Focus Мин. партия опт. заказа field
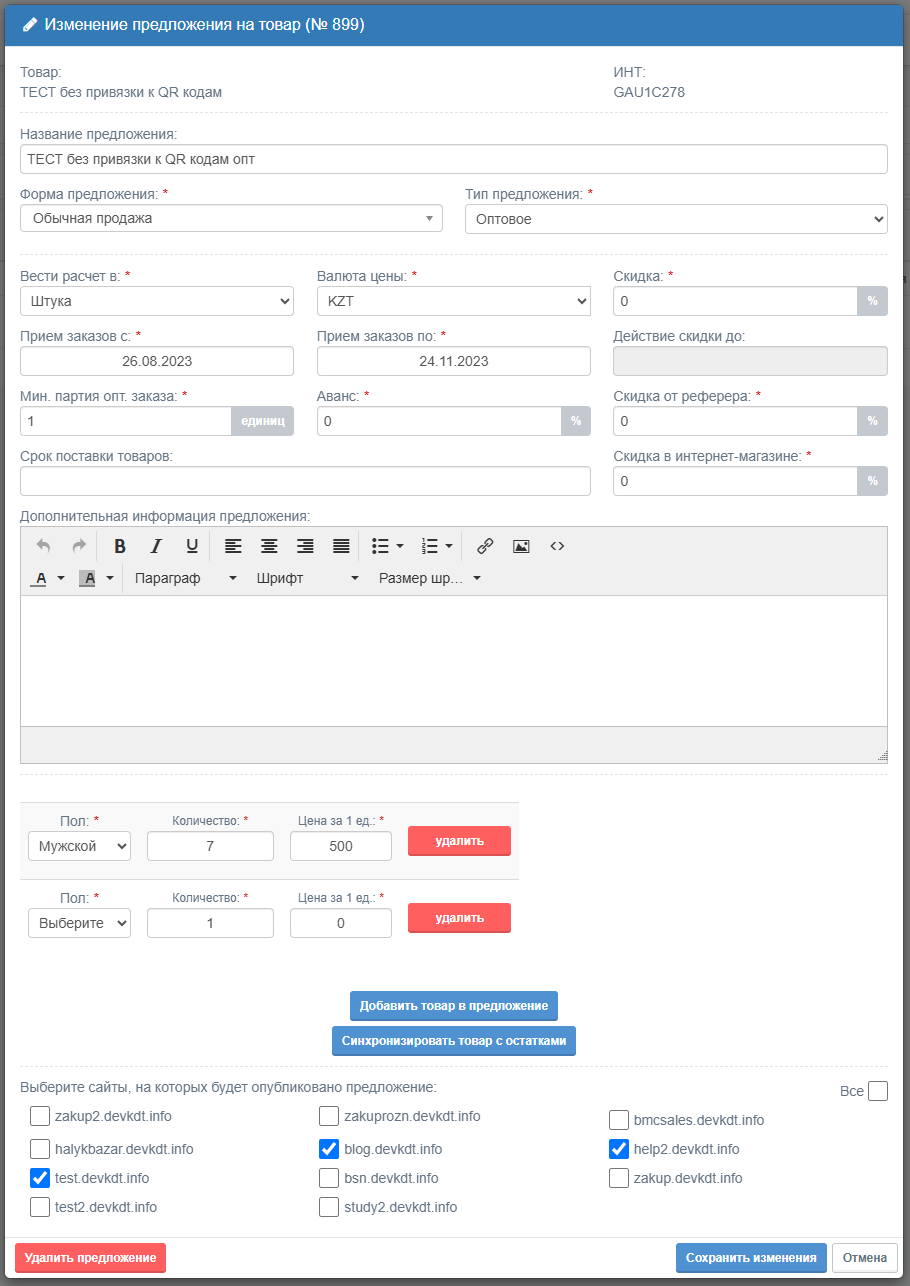Image resolution: width=910 pixels, height=1286 pixels. 126,421
